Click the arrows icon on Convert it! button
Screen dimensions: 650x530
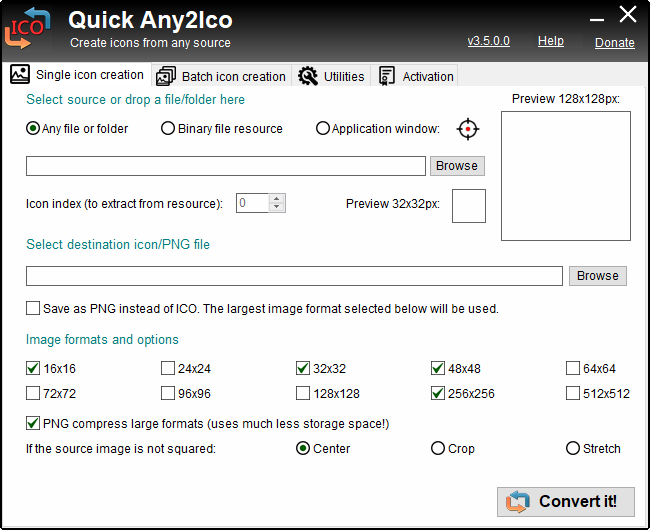pyautogui.click(x=517, y=501)
